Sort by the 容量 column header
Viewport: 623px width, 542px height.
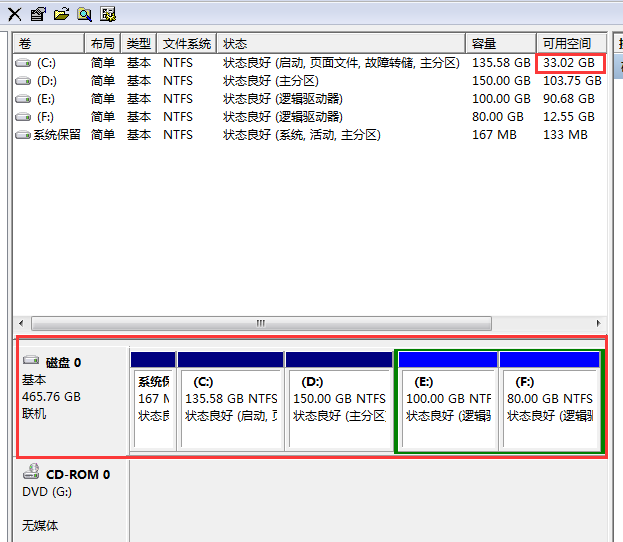tap(500, 44)
